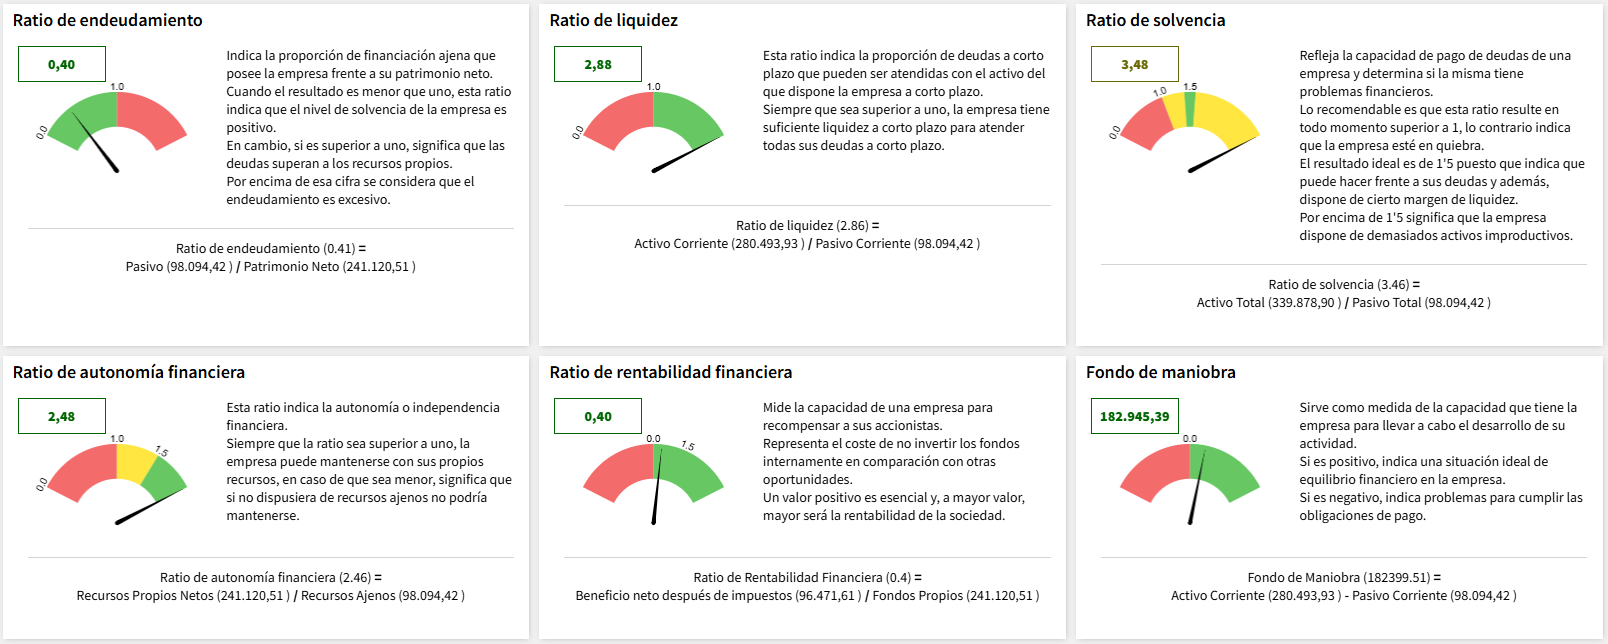This screenshot has height=644, width=1608.
Task: Click the Ratio de rentabilidad financiera gauge
Action: 653,476
